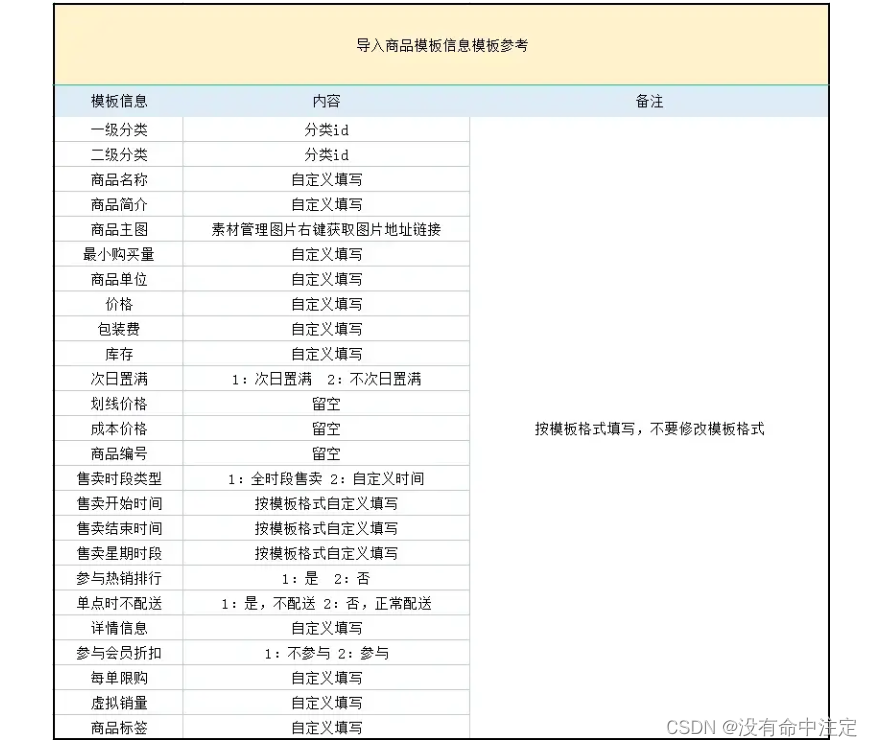Select the '虚拟销量' cell
The width and height of the screenshot is (872, 746).
119,703
